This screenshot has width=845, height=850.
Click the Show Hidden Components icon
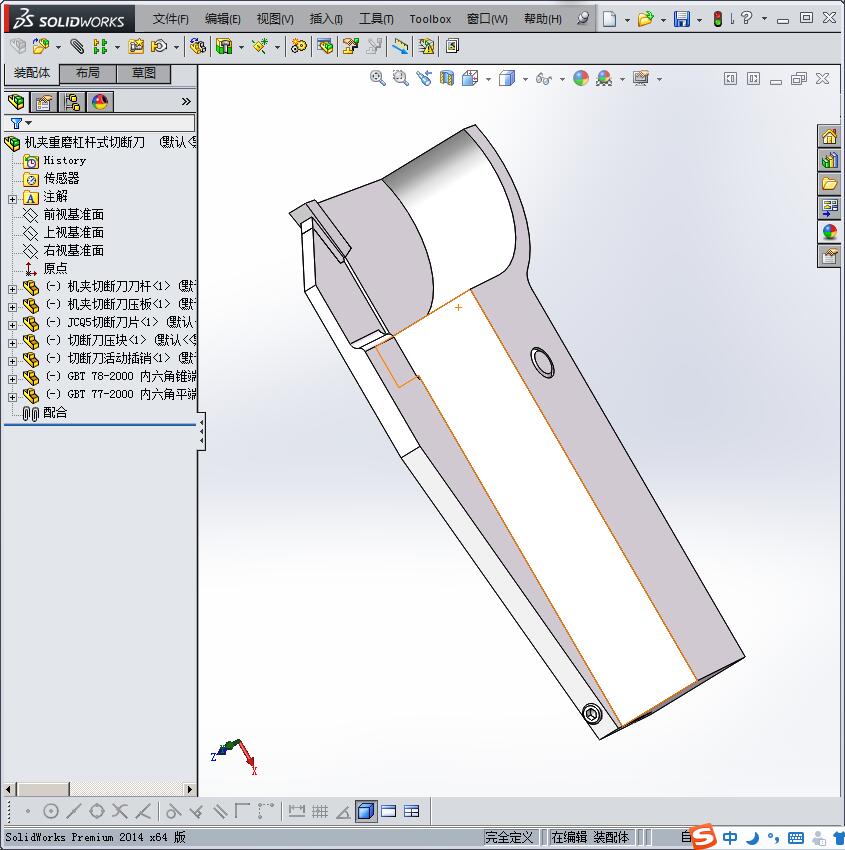[197, 47]
